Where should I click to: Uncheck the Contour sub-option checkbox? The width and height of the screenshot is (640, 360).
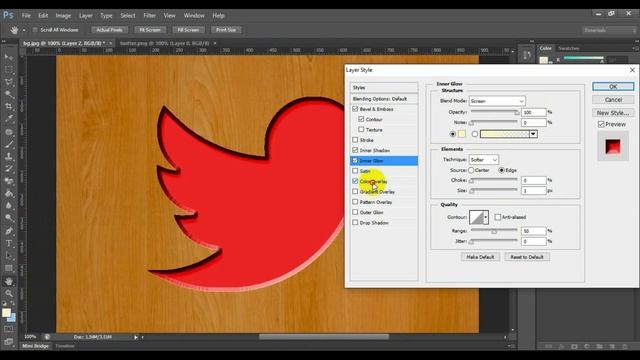tap(361, 119)
